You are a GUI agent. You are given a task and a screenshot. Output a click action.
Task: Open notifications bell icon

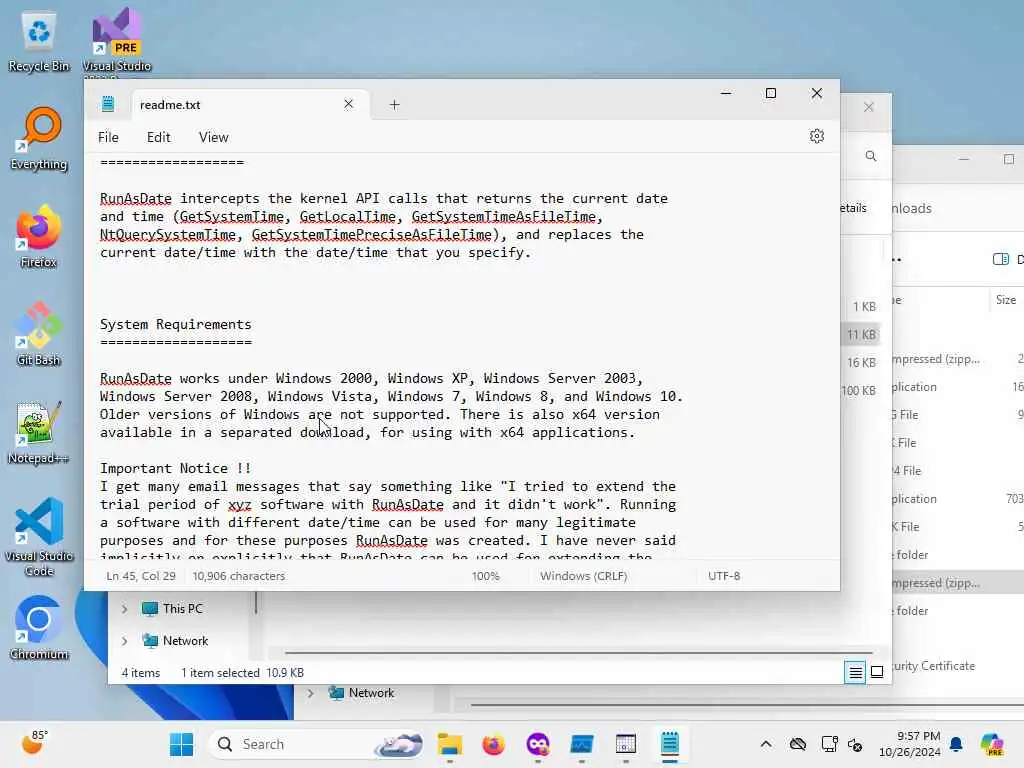(x=956, y=744)
